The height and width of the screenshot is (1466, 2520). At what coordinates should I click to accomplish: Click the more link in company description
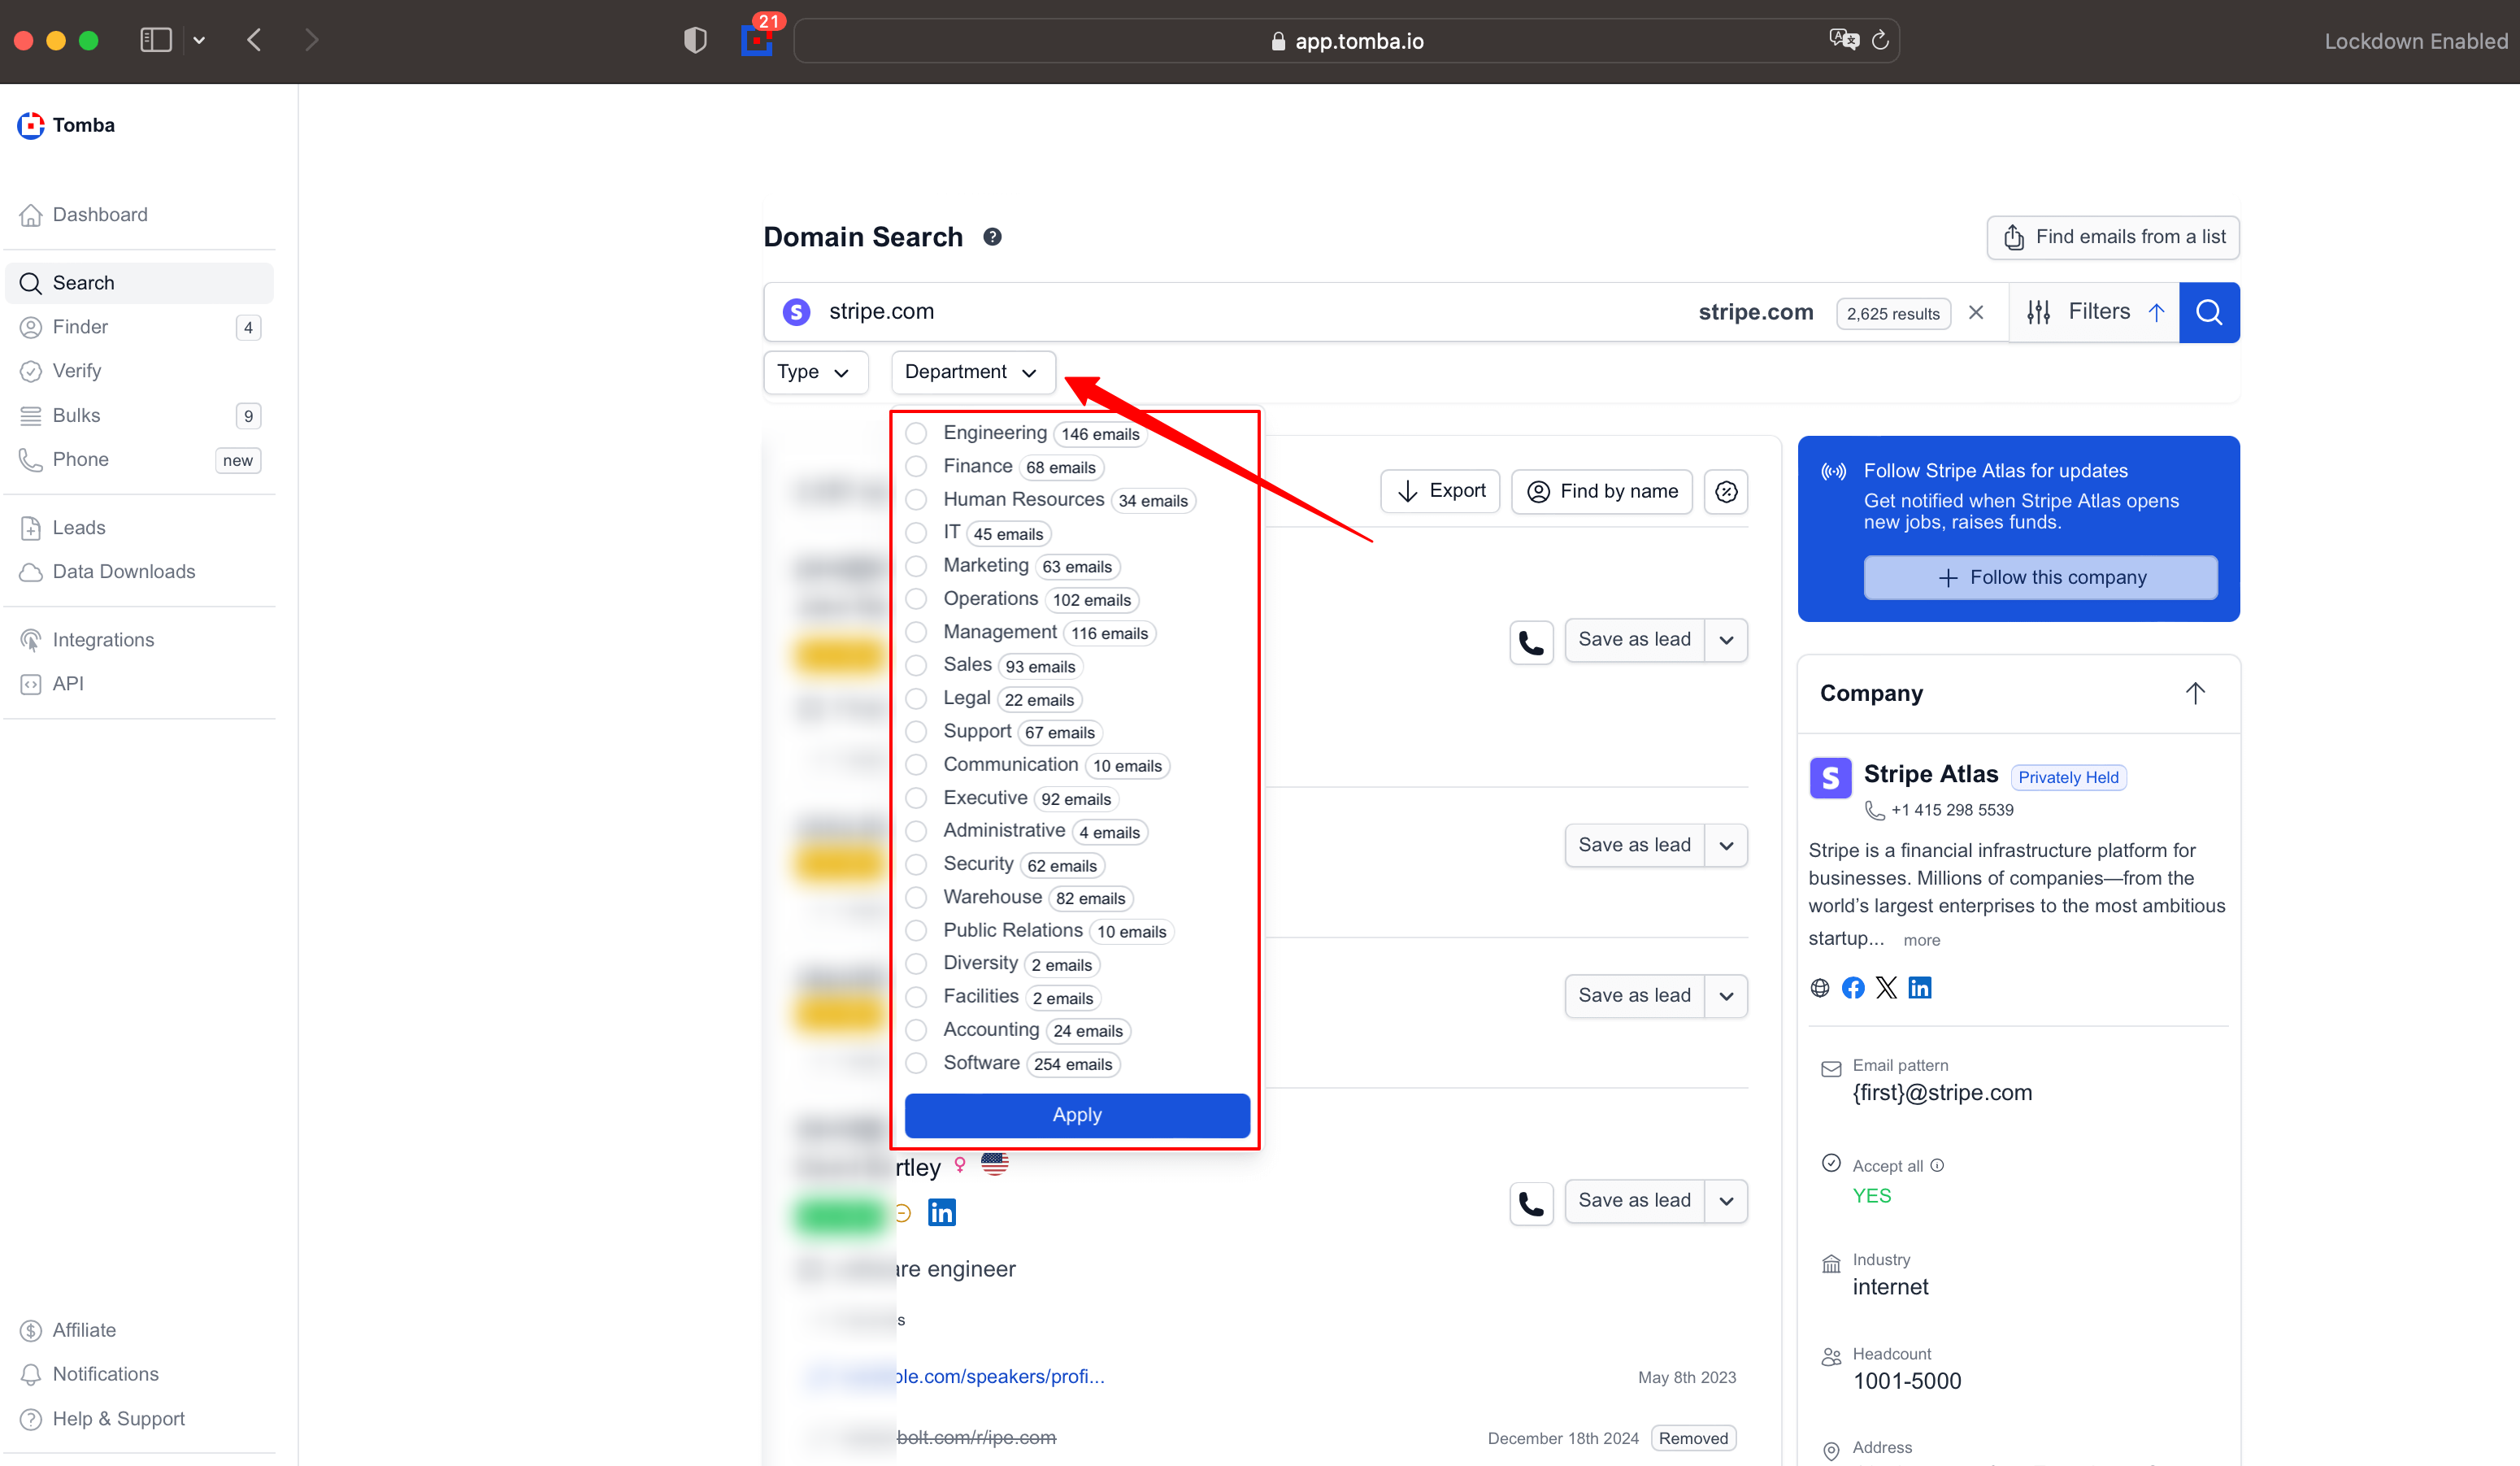click(x=1921, y=940)
